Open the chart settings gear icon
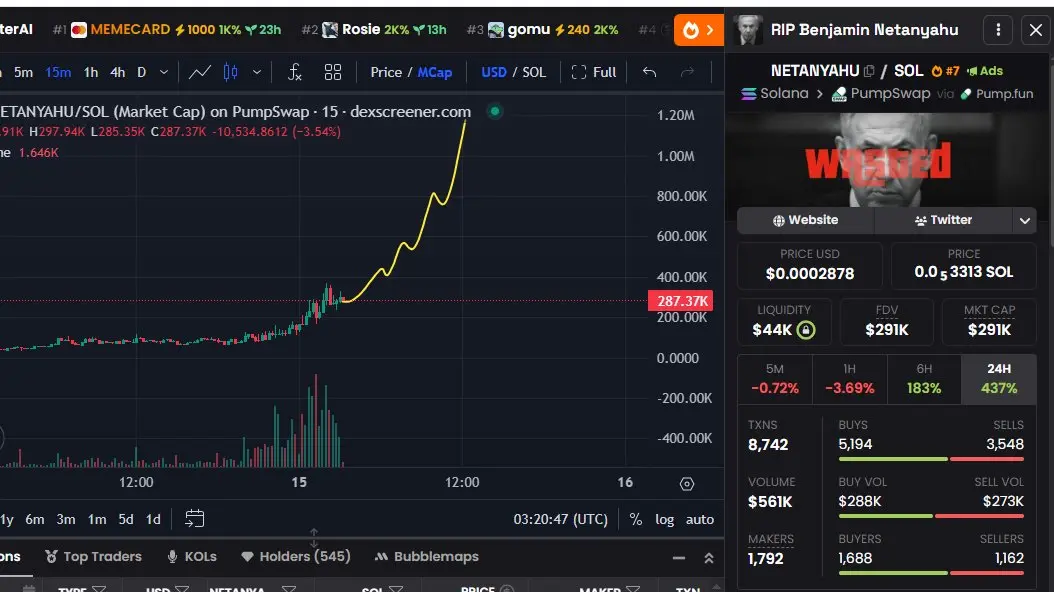 686,484
